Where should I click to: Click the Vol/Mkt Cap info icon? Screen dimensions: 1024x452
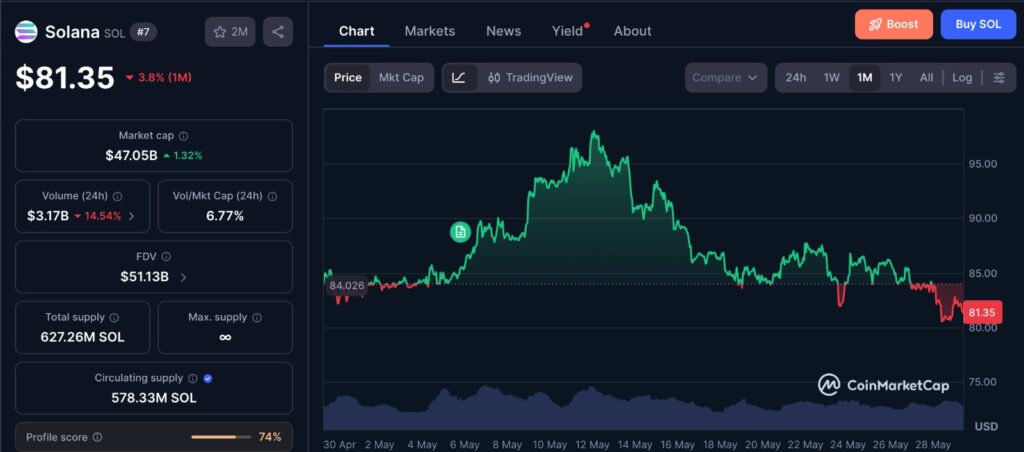click(272, 196)
